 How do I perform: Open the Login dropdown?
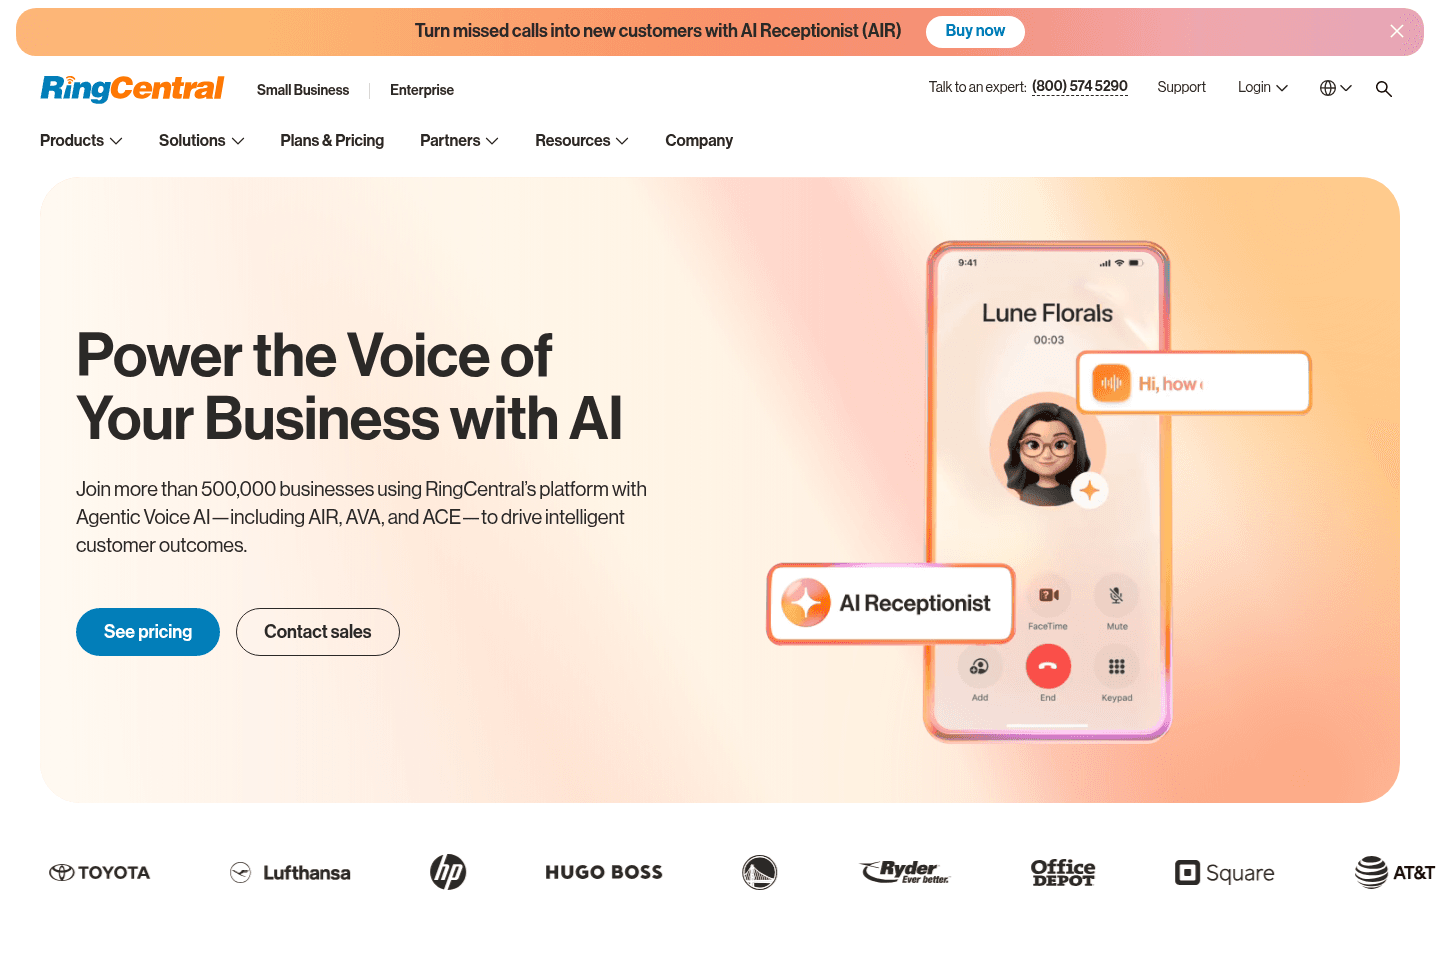point(1262,88)
